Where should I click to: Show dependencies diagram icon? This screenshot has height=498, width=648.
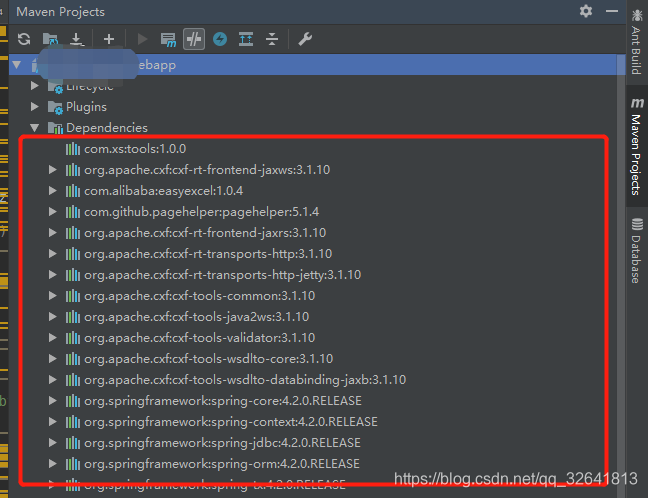tap(246, 39)
